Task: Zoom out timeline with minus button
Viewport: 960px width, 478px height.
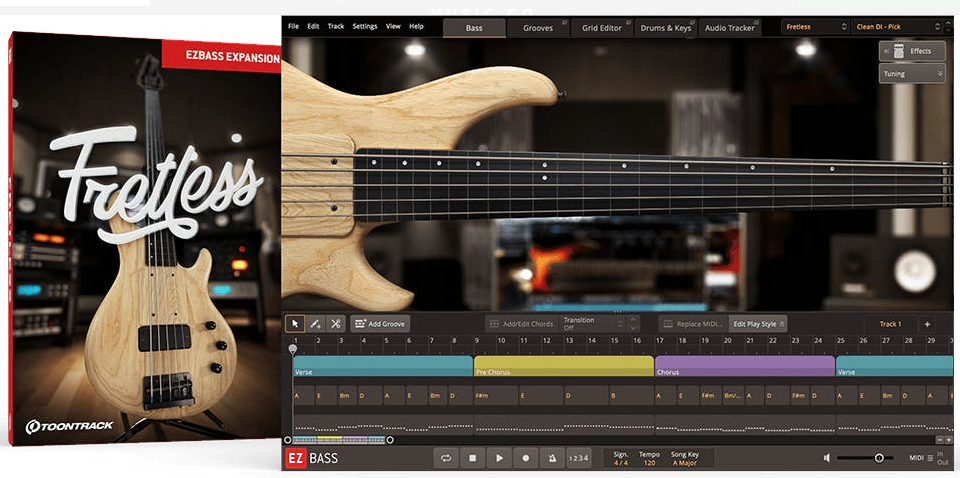Action: click(x=940, y=439)
